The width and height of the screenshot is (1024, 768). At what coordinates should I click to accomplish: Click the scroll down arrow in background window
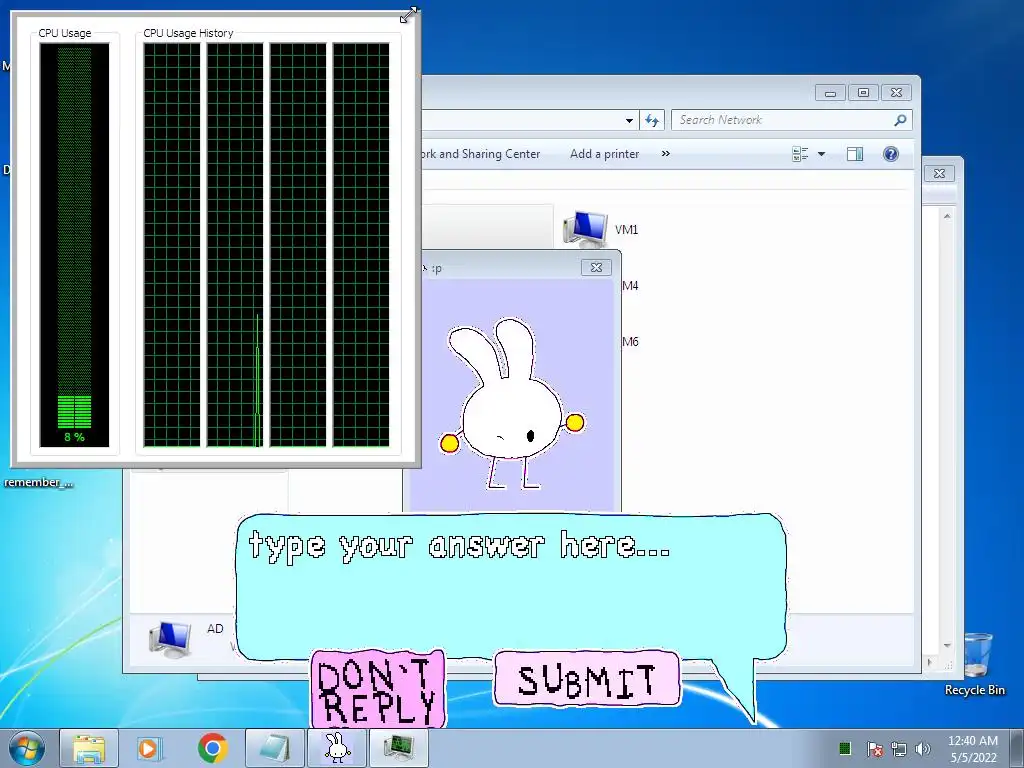[947, 645]
